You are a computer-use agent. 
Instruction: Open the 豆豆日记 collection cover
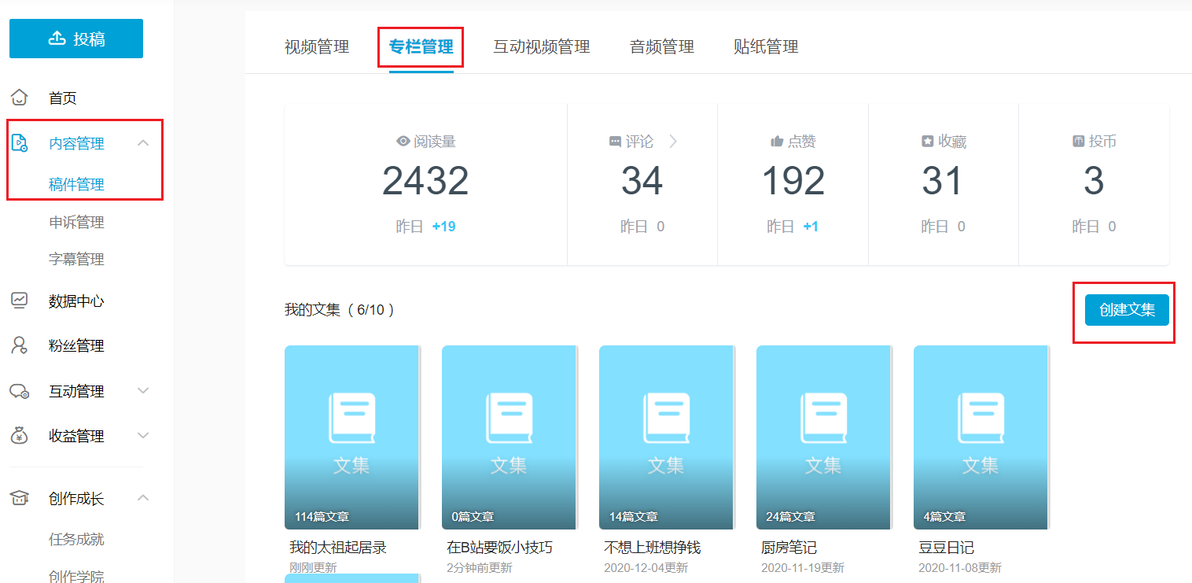click(x=982, y=438)
